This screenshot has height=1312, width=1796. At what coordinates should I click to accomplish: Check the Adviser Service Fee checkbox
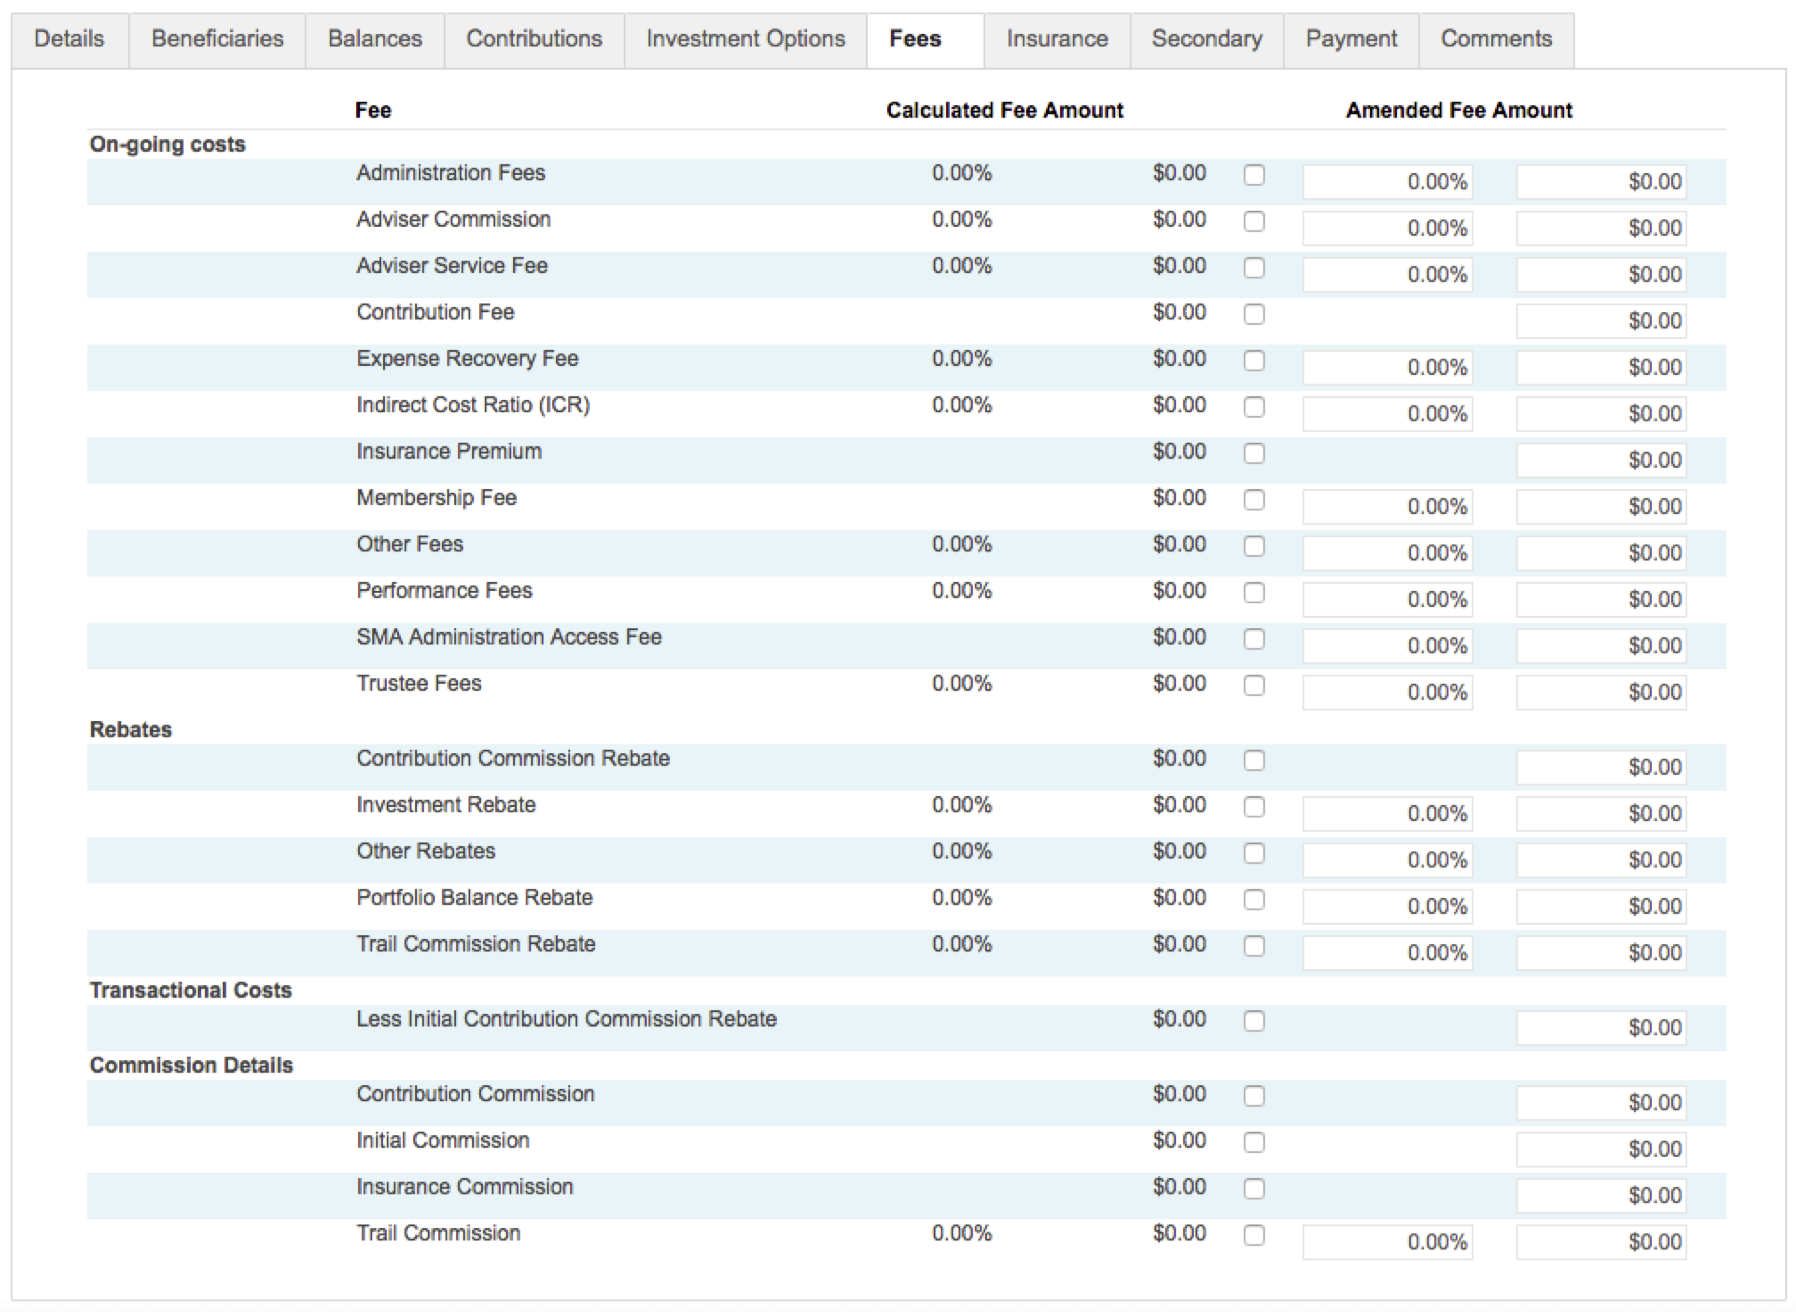point(1254,268)
